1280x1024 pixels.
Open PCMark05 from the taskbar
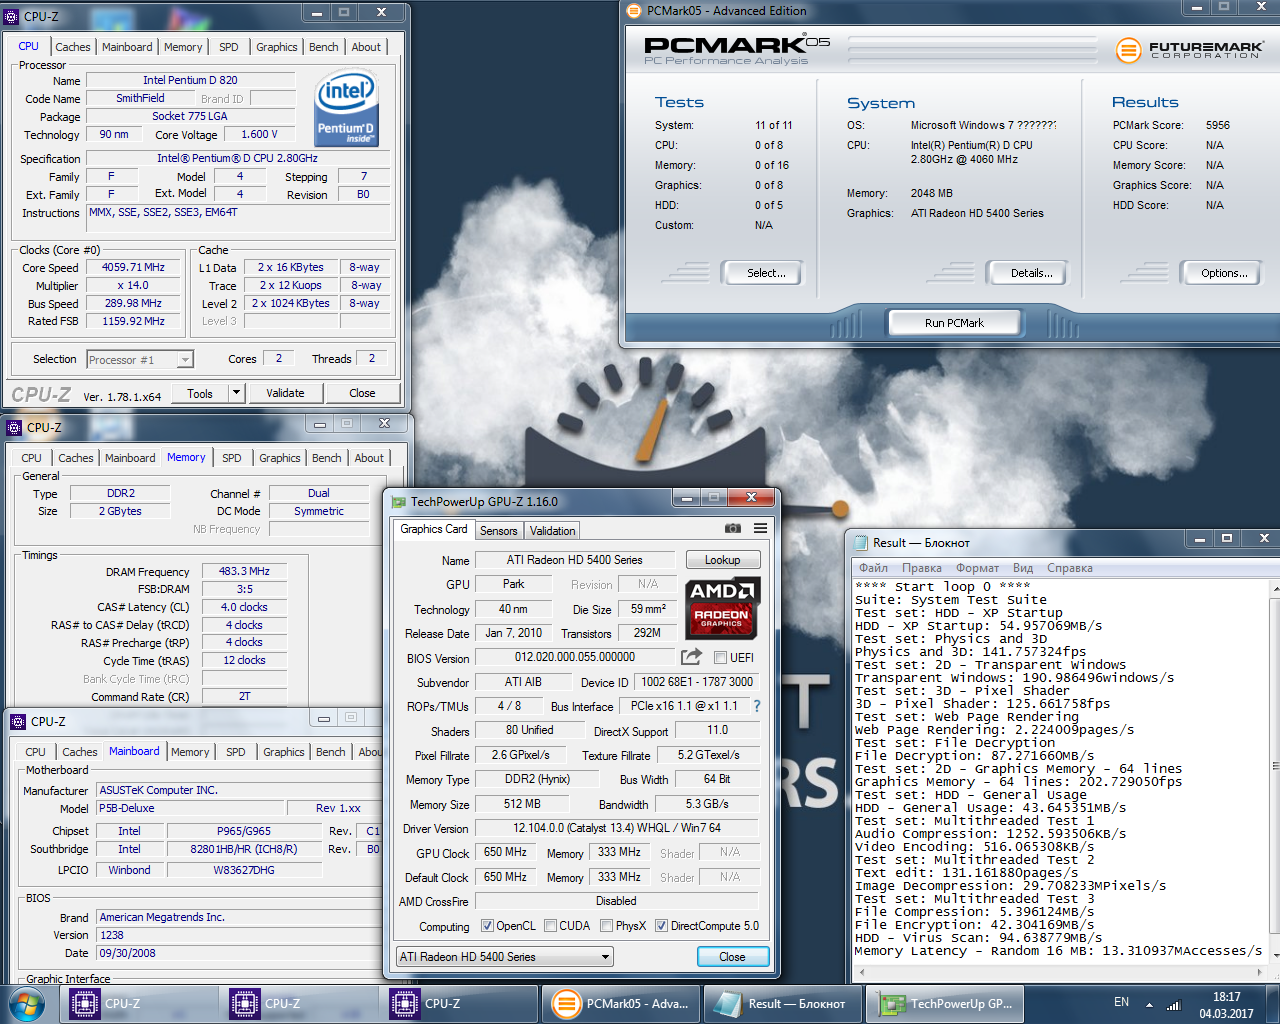(621, 1004)
